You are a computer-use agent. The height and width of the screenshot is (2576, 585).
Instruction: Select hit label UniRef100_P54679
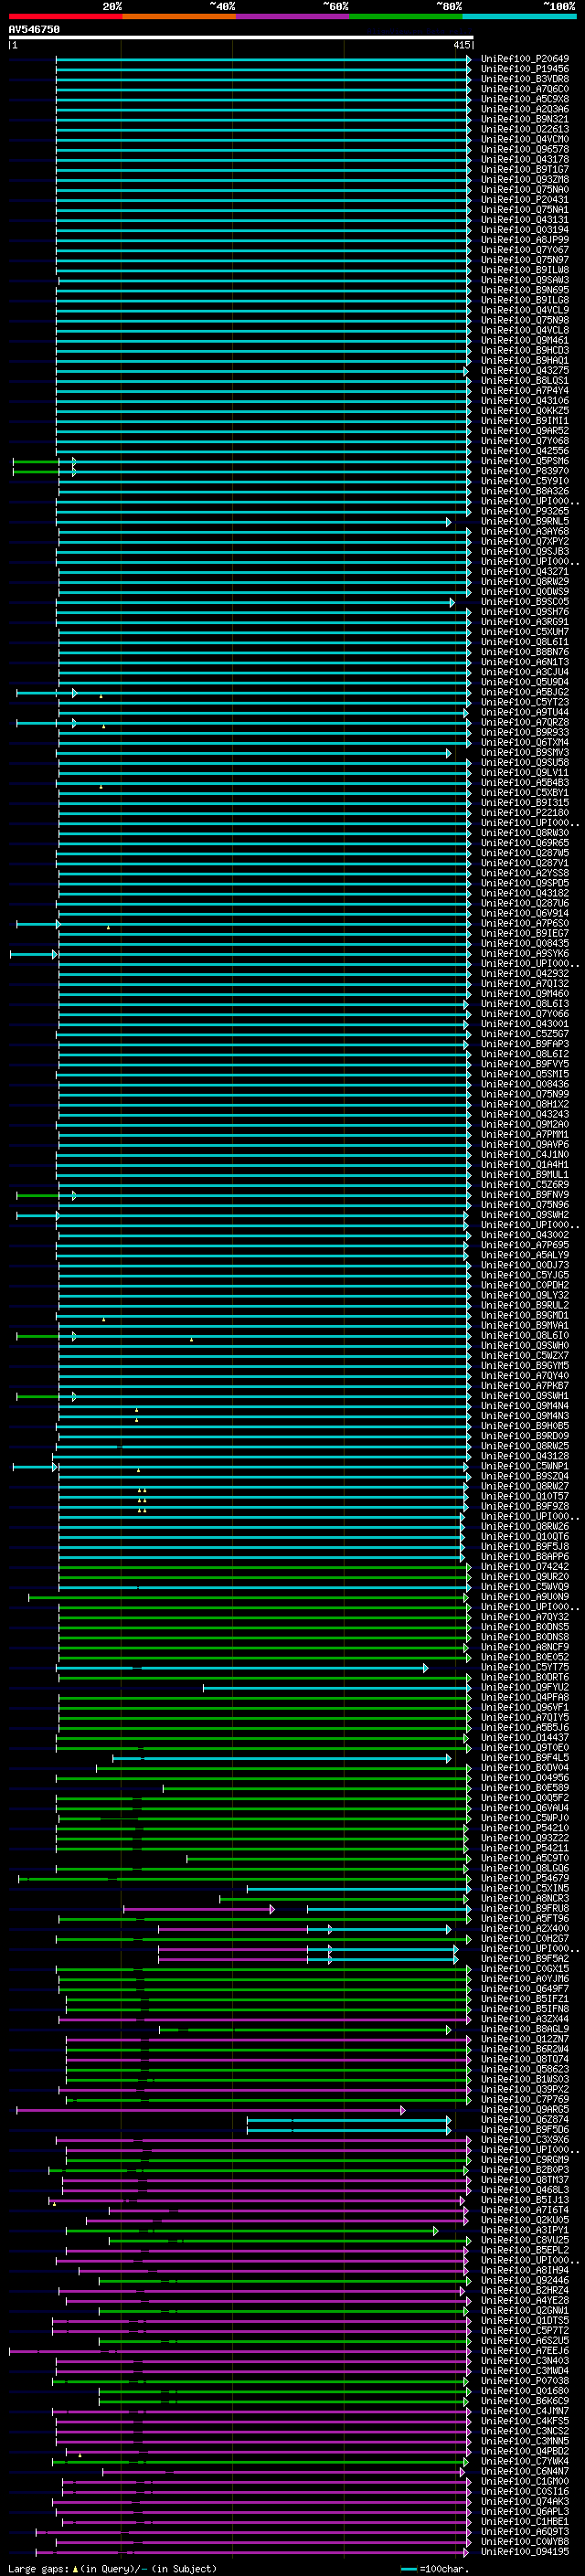click(525, 1878)
